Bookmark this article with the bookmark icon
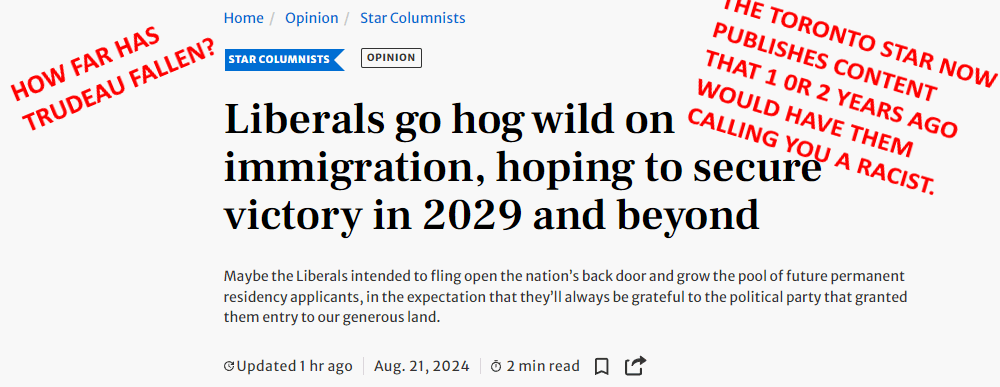 pos(601,367)
